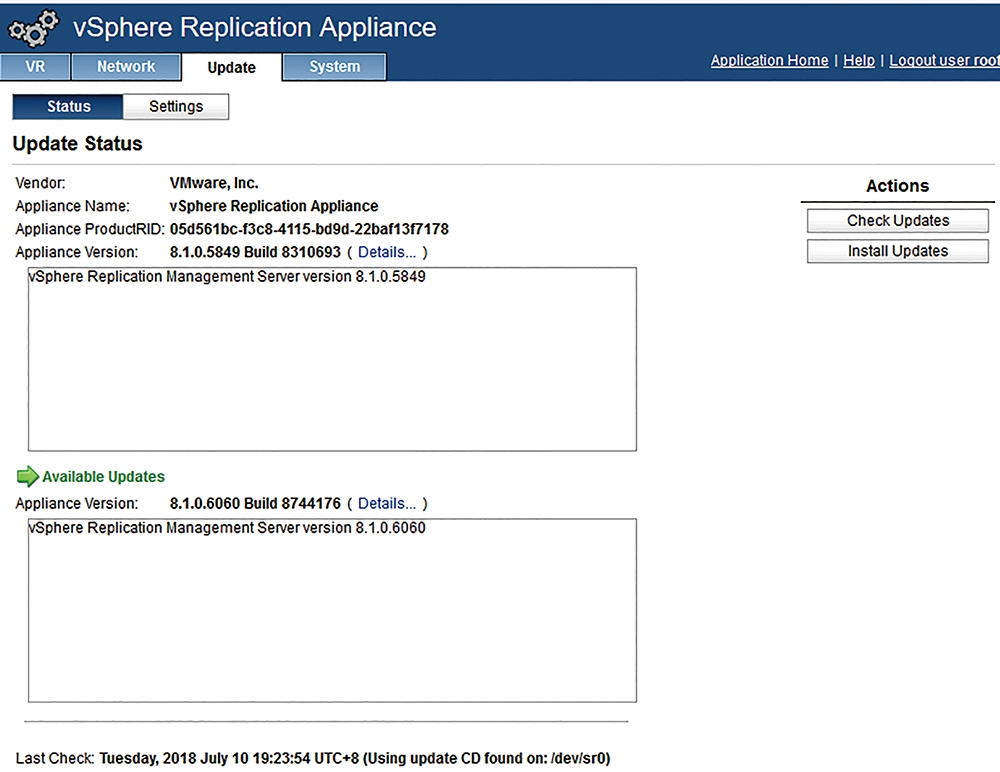
Task: Open the System tab
Action: [334, 66]
